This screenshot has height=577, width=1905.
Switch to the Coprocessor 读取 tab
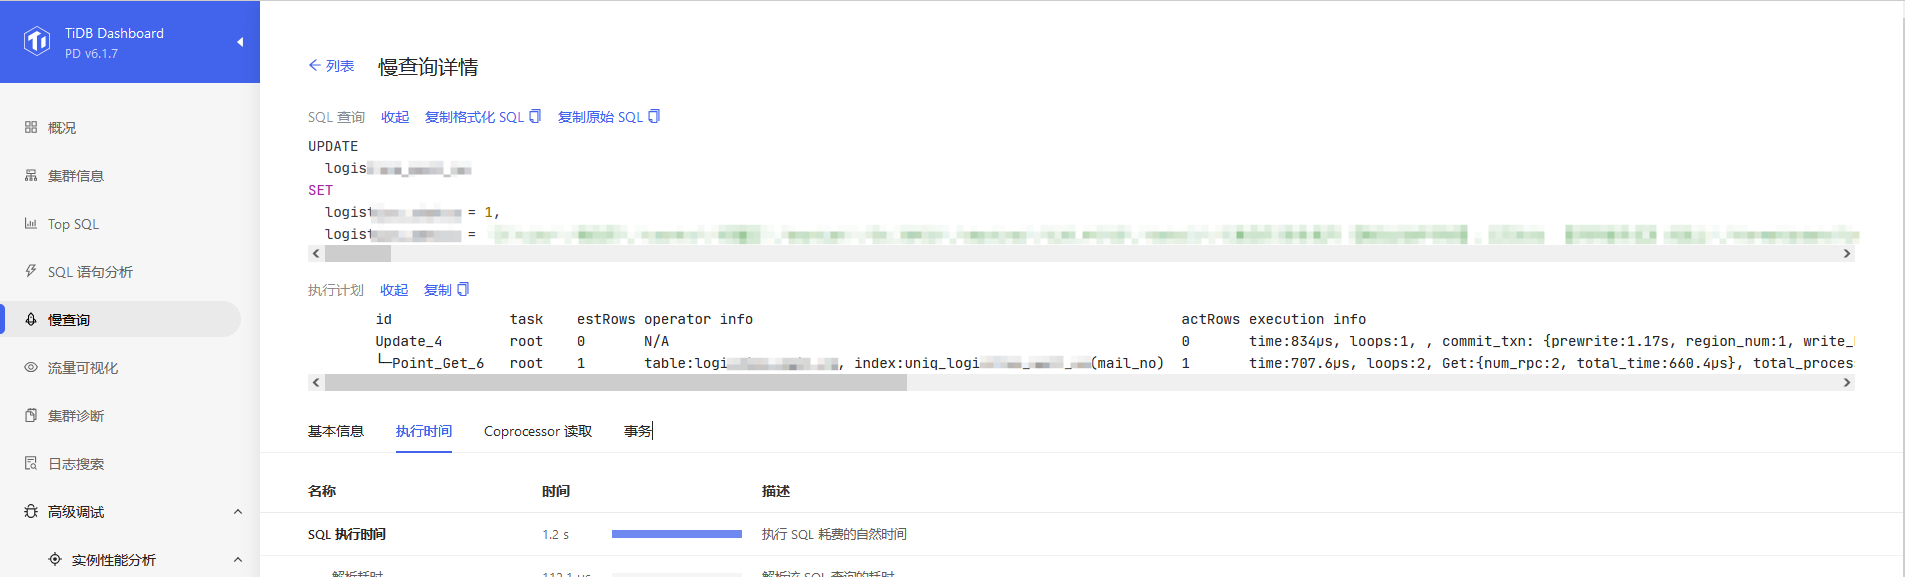pyautogui.click(x=538, y=431)
